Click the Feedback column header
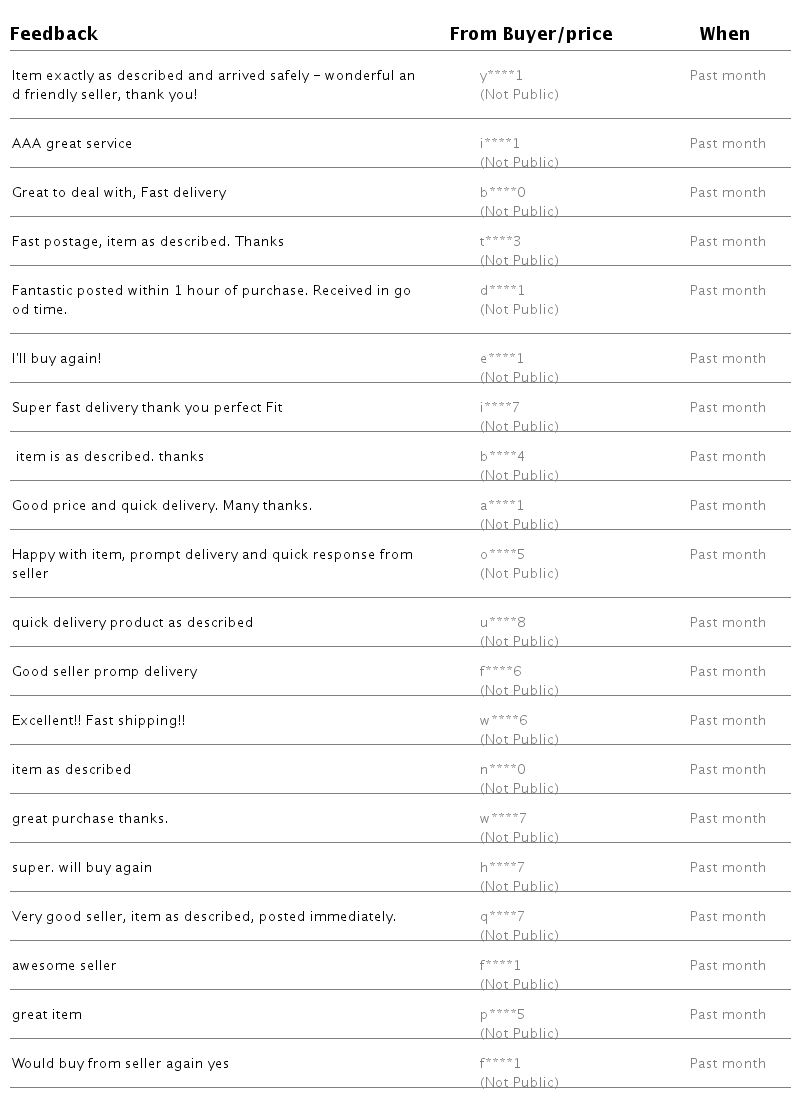 [54, 34]
